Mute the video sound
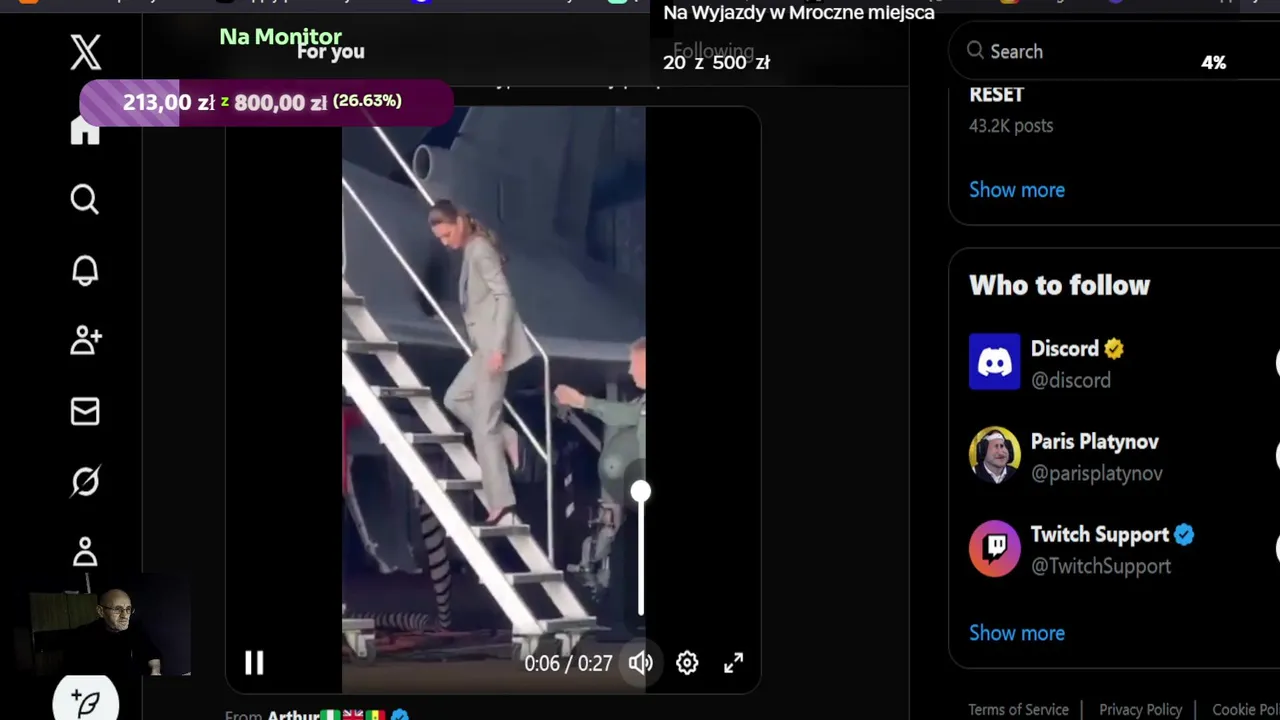Image resolution: width=1280 pixels, height=720 pixels. [641, 662]
